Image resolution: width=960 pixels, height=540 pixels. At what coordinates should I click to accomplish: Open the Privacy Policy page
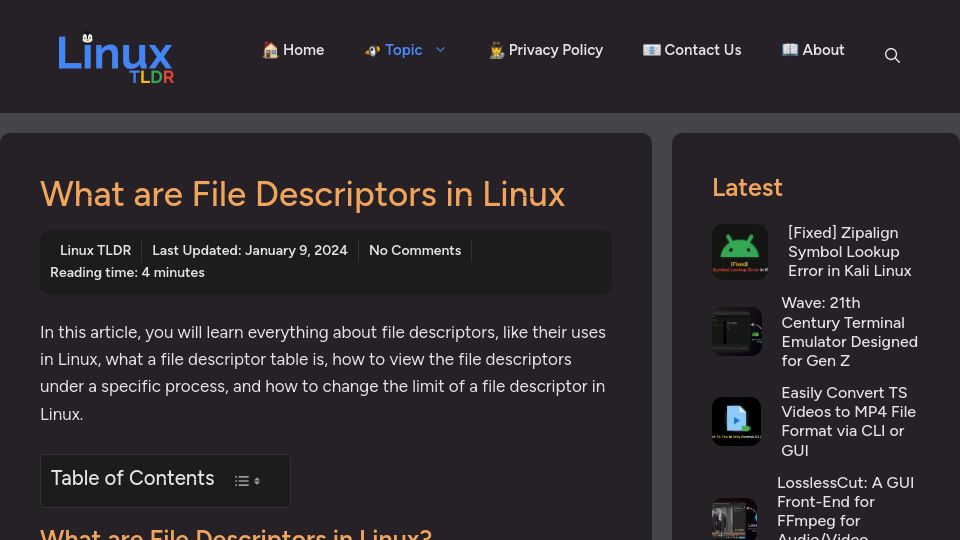point(546,50)
